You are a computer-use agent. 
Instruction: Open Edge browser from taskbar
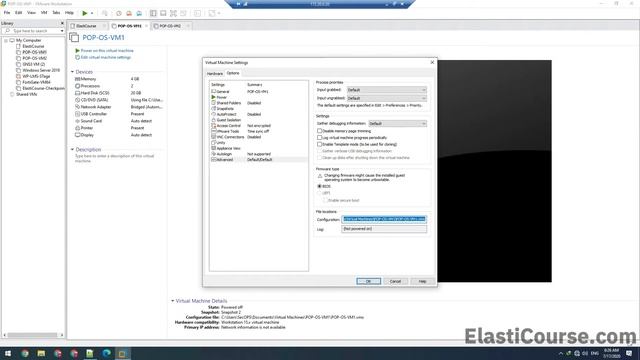click(x=107, y=353)
